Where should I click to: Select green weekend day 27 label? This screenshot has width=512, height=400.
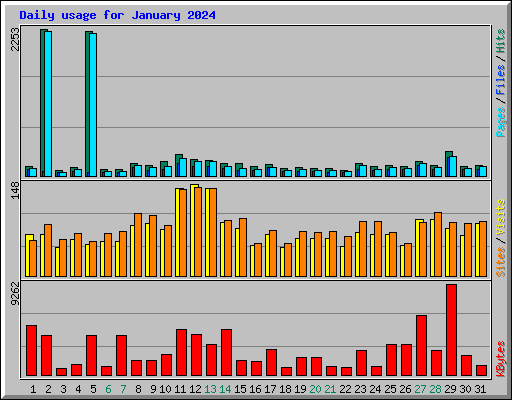click(420, 389)
